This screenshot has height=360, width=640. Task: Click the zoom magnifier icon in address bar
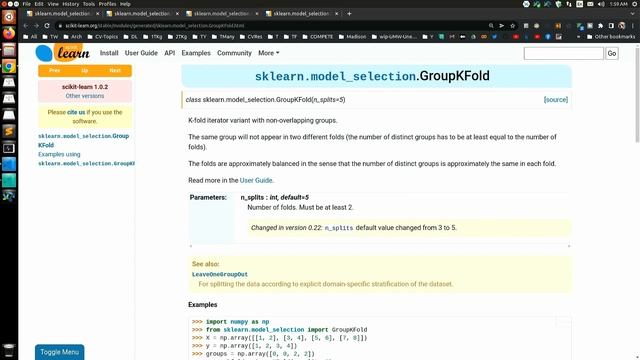[x=491, y=25]
